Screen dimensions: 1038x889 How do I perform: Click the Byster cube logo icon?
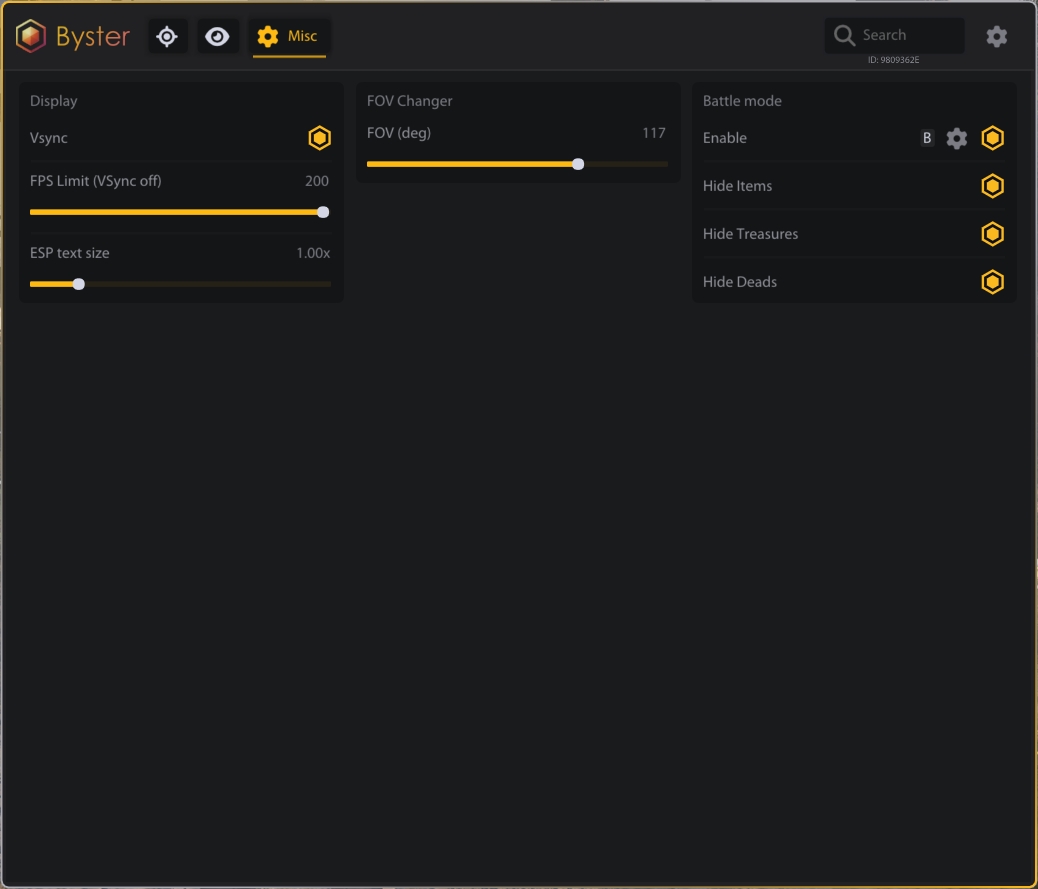point(30,36)
